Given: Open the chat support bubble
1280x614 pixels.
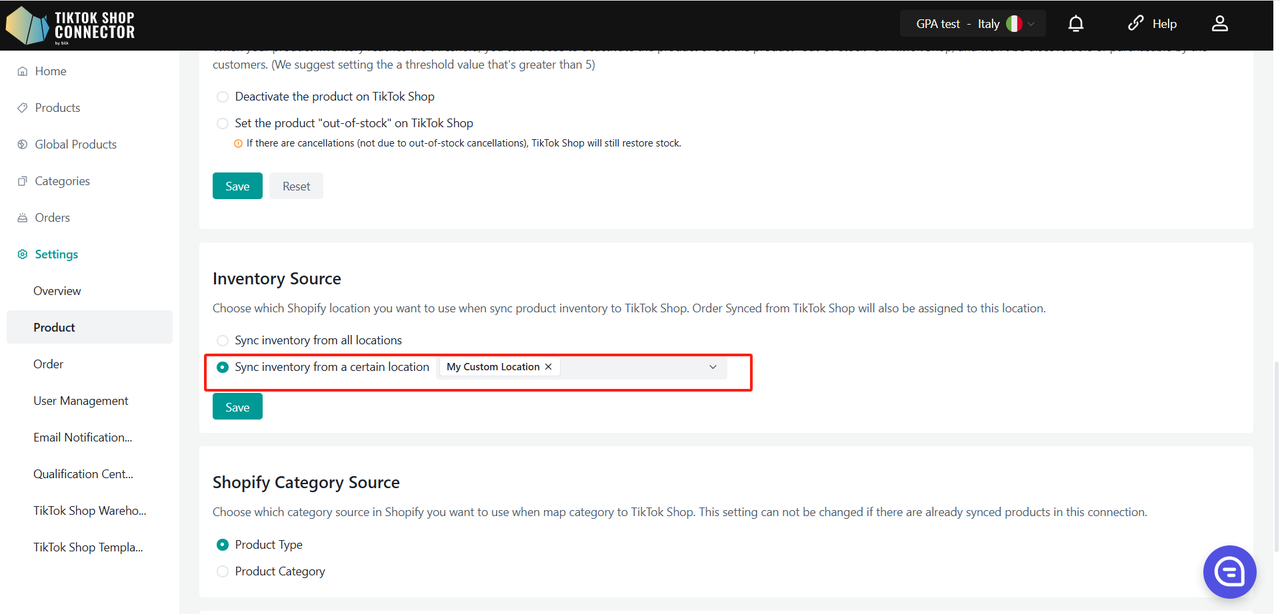Looking at the screenshot, I should coord(1229,571).
